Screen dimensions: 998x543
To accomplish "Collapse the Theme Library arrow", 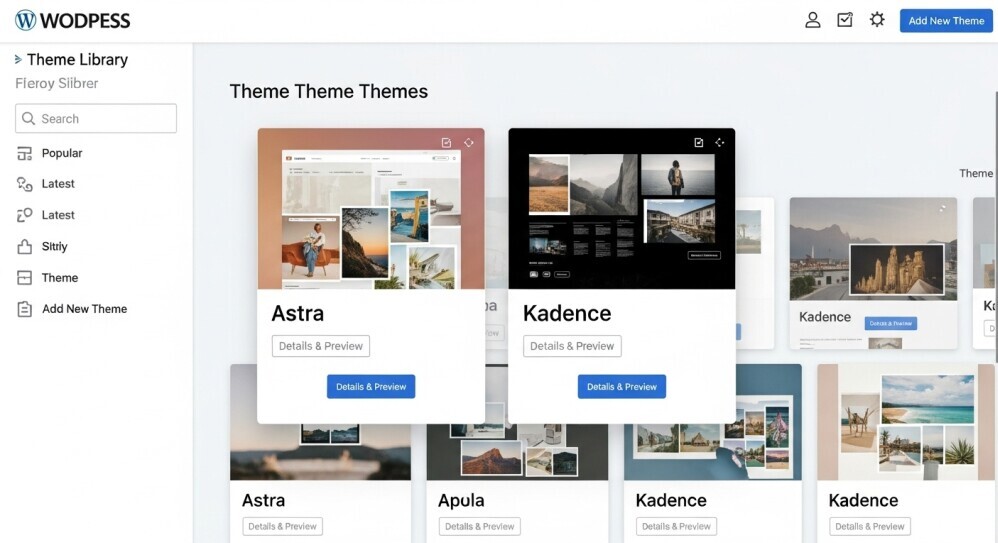I will [18, 59].
